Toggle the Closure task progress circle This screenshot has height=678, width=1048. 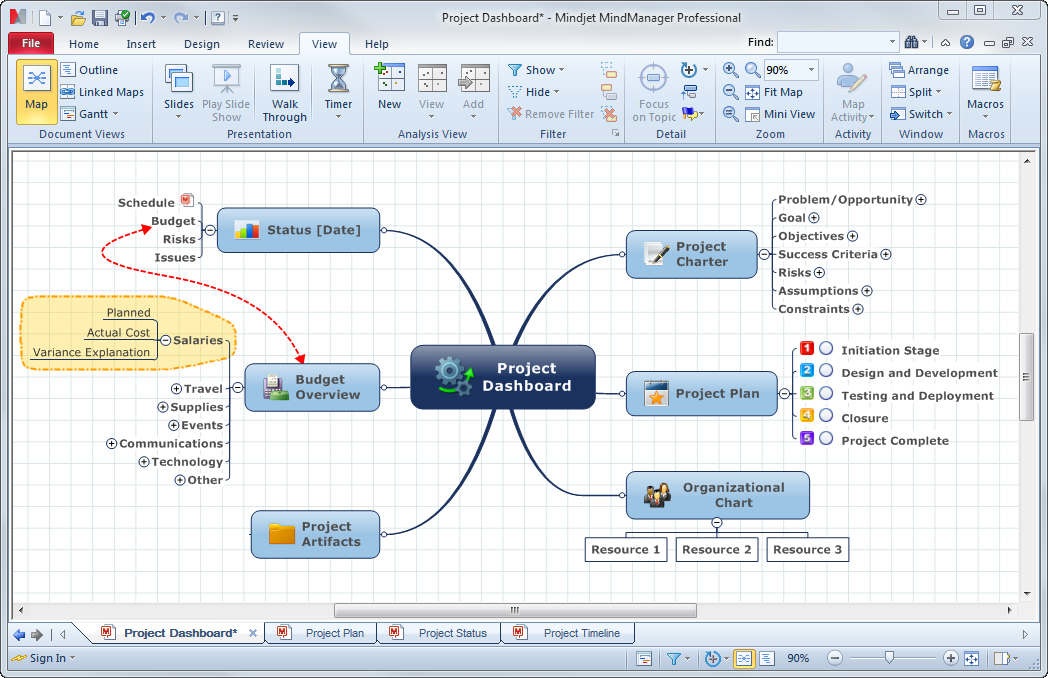(x=826, y=416)
